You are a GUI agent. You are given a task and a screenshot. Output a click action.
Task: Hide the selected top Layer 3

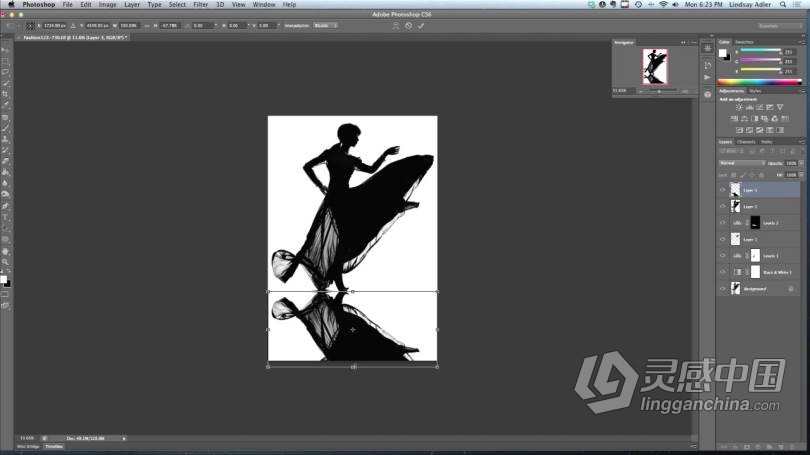coord(723,190)
